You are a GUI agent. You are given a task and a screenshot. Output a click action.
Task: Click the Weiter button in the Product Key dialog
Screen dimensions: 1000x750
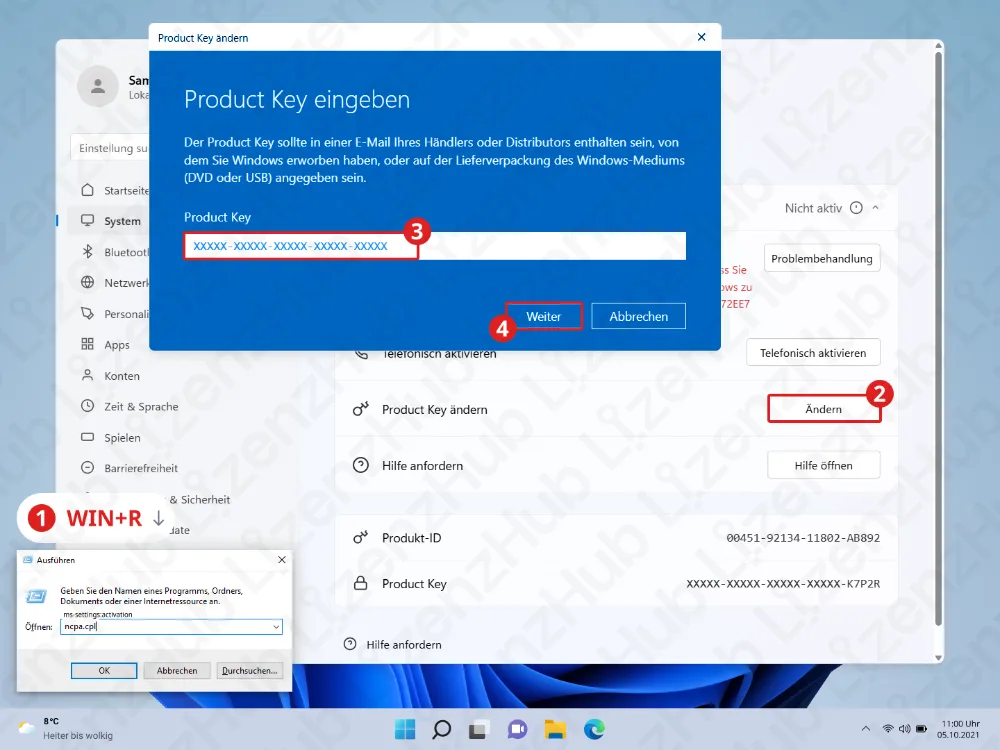coord(543,315)
